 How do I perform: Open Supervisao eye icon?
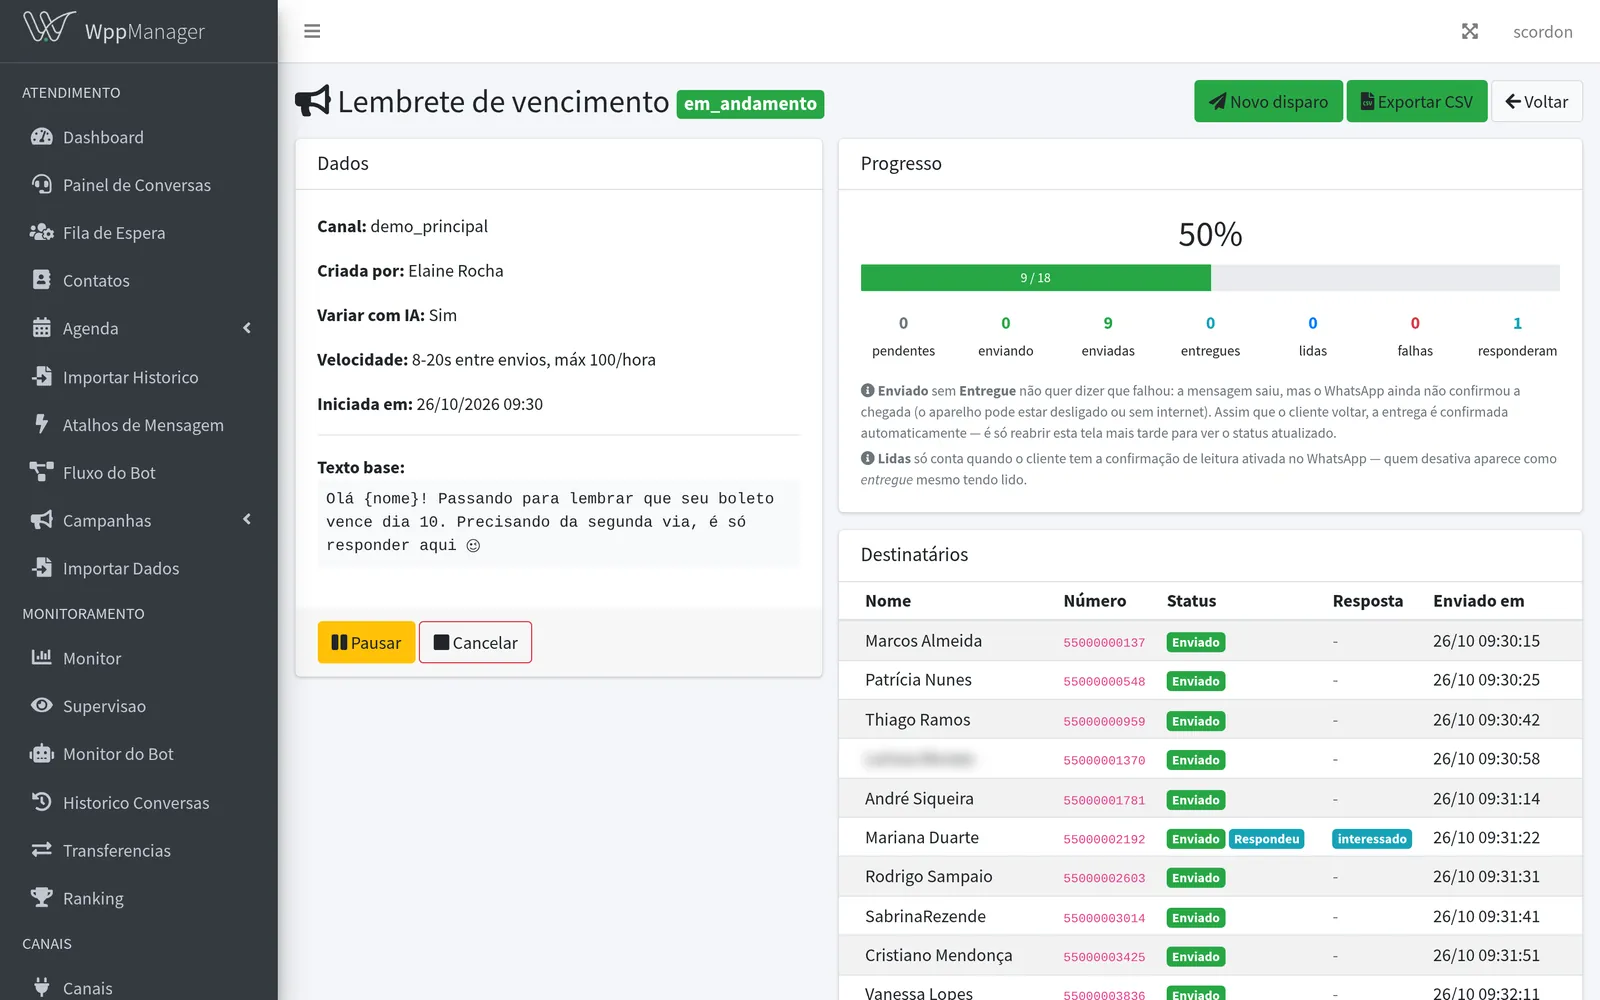[41, 705]
